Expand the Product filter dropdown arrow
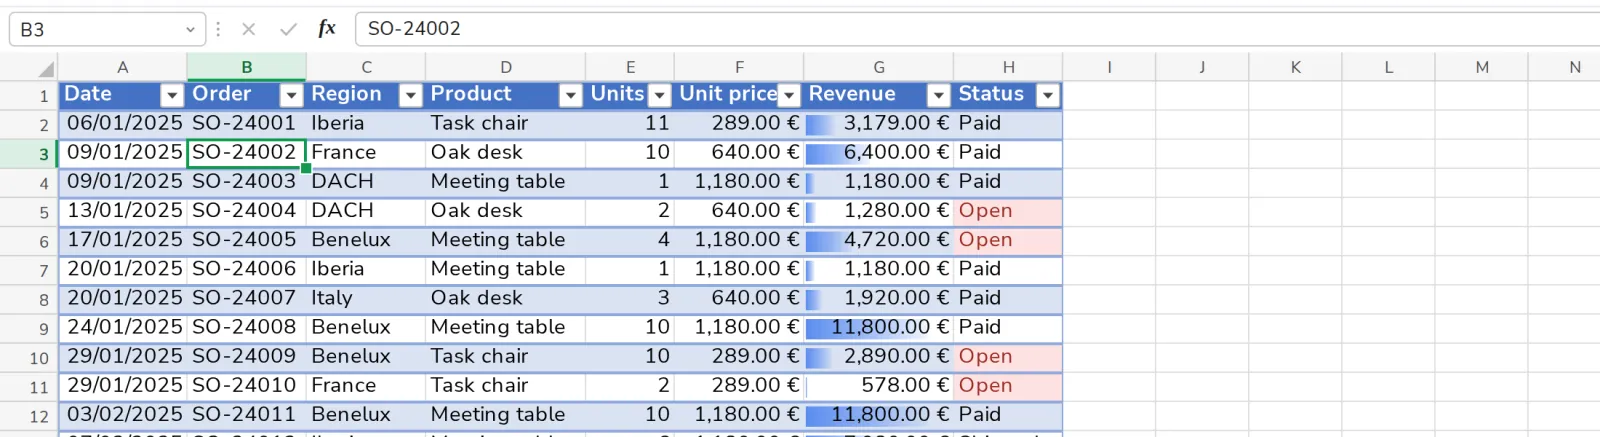Screen dimensions: 1600x437 pos(570,95)
